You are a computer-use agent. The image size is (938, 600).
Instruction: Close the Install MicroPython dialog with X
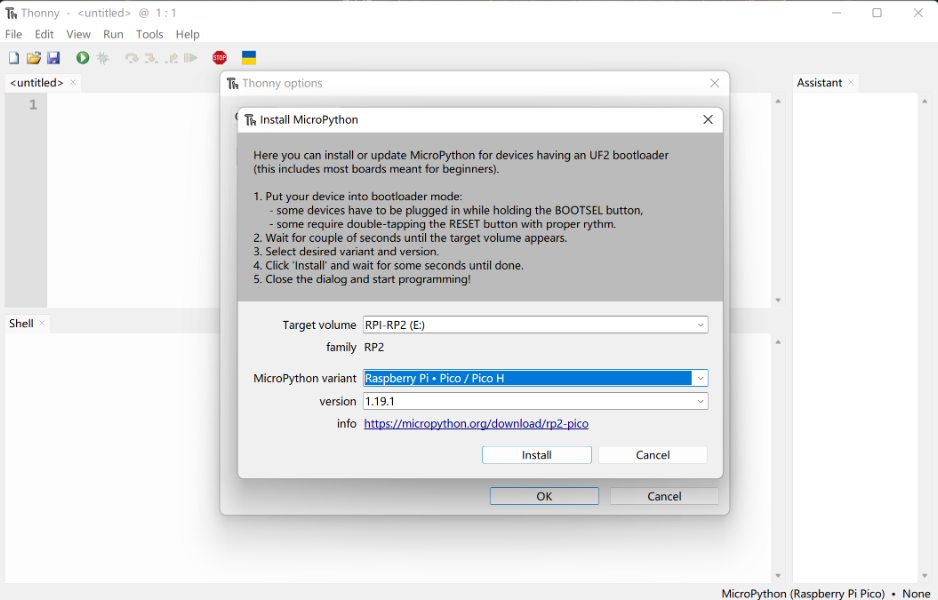(708, 120)
